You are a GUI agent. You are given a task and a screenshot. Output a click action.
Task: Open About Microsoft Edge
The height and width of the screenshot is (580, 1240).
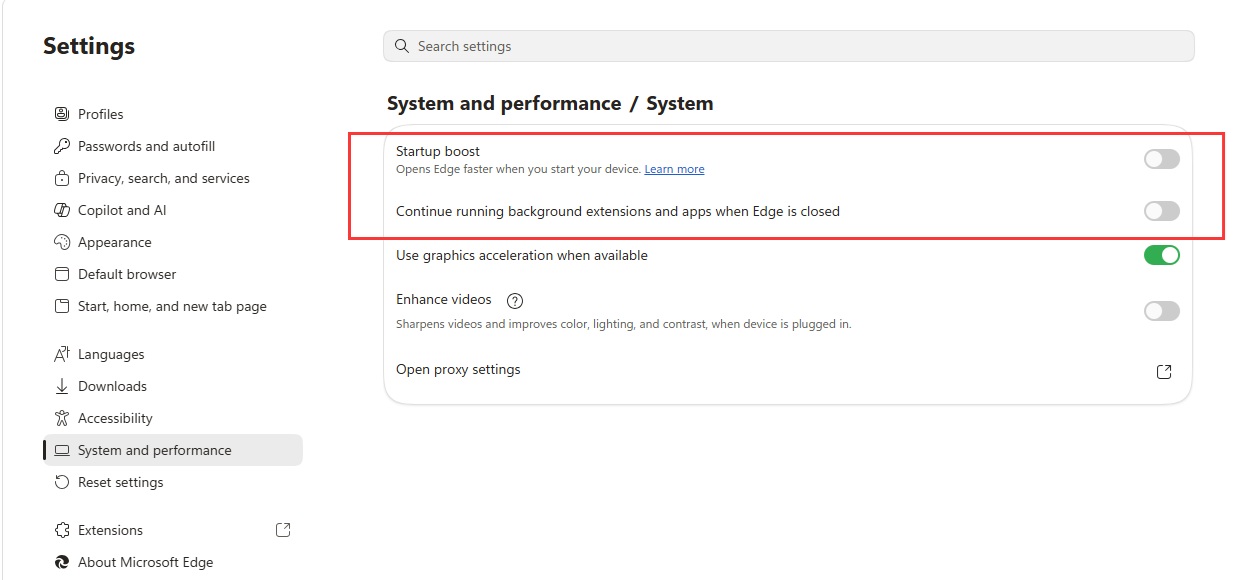[x=173, y=562]
